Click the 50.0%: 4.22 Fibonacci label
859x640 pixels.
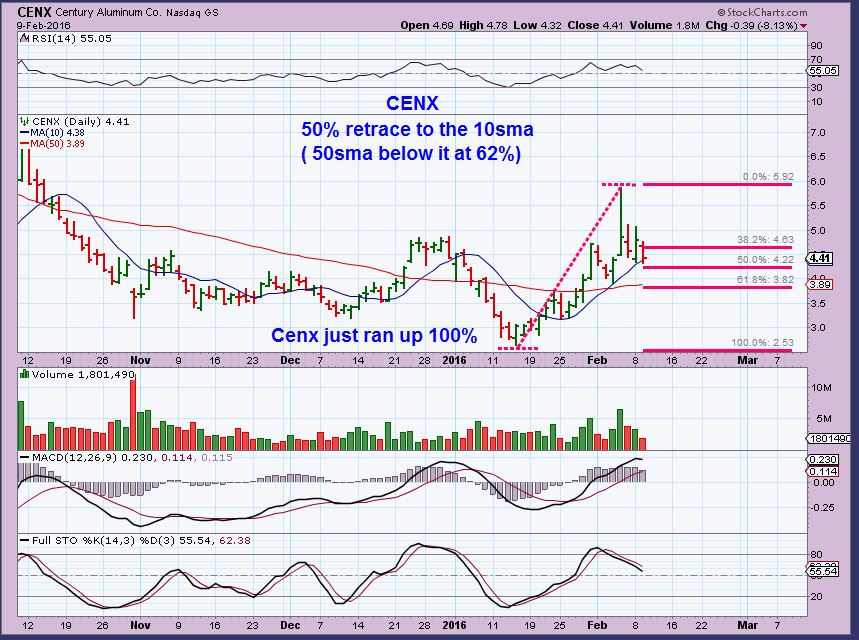pos(765,259)
